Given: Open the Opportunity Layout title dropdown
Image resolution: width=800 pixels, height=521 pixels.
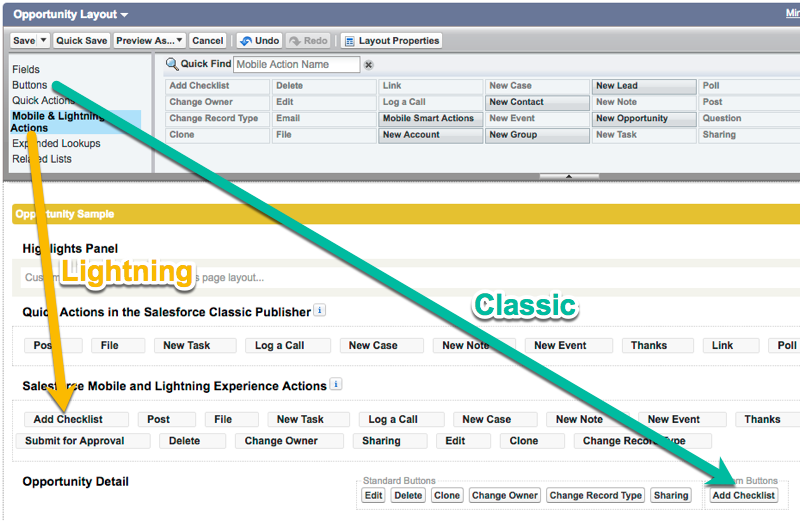Looking at the screenshot, I should [124, 15].
